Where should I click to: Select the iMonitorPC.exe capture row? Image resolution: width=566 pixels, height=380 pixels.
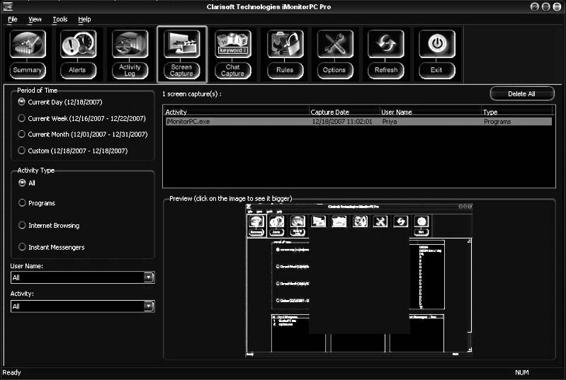pyautogui.click(x=359, y=122)
